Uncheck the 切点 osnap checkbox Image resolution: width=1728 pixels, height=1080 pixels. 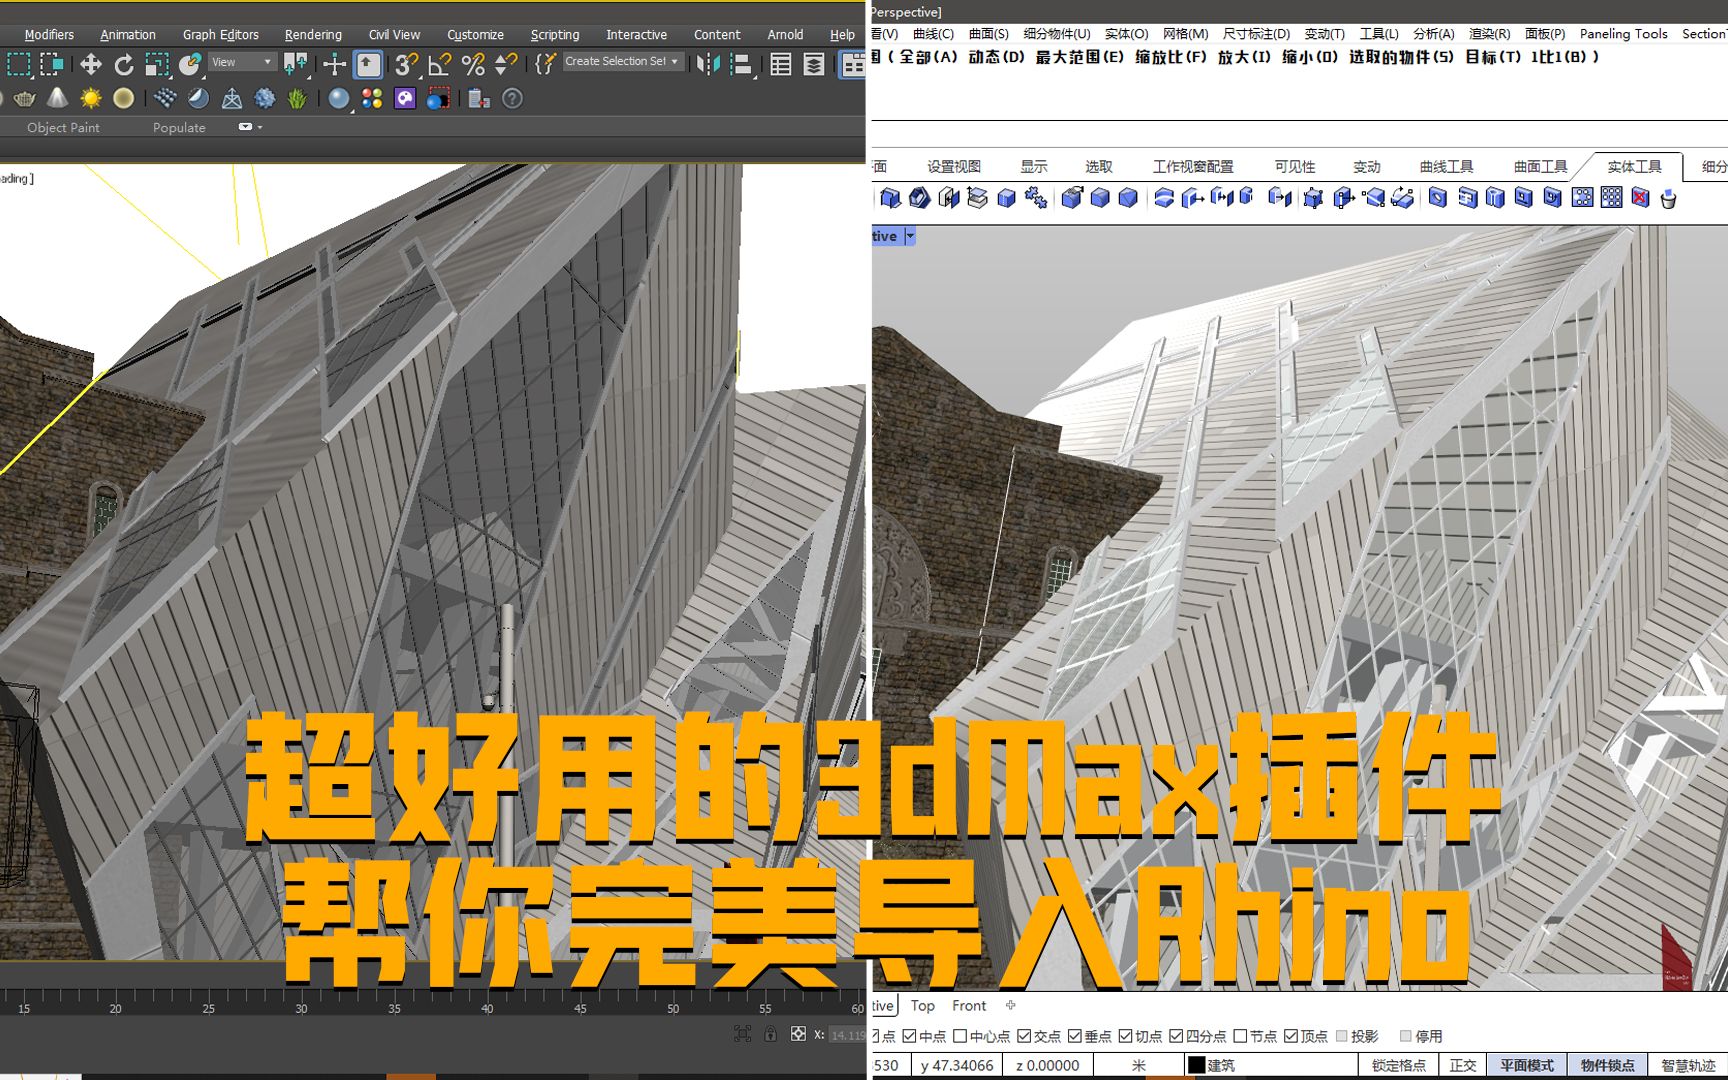pos(1126,1036)
